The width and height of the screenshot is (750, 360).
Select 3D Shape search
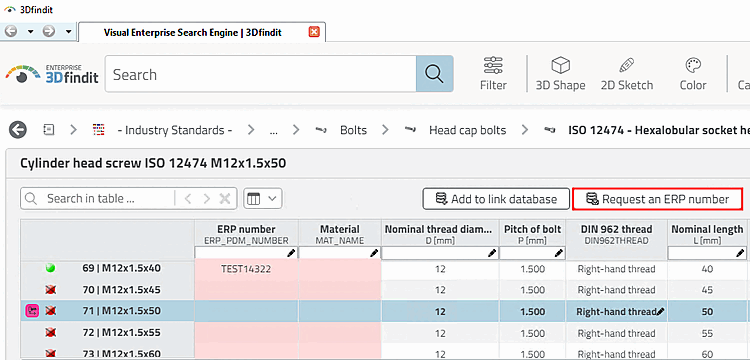pos(560,74)
